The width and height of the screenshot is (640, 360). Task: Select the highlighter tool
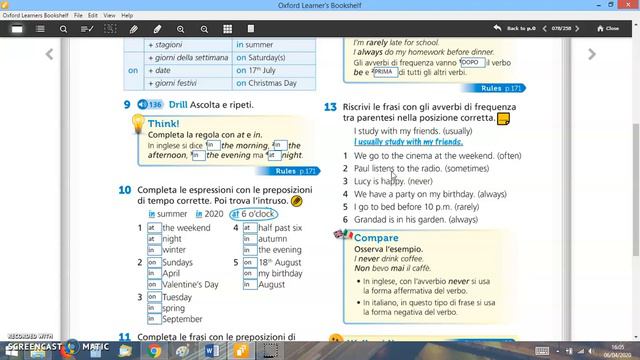point(157,29)
